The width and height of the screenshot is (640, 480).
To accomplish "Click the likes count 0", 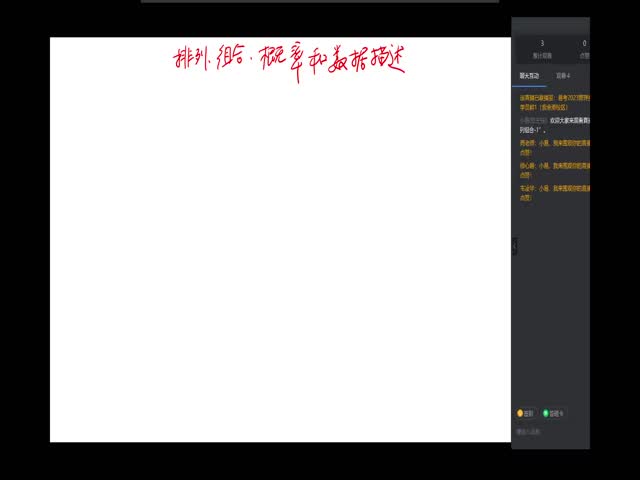I will coord(584,43).
